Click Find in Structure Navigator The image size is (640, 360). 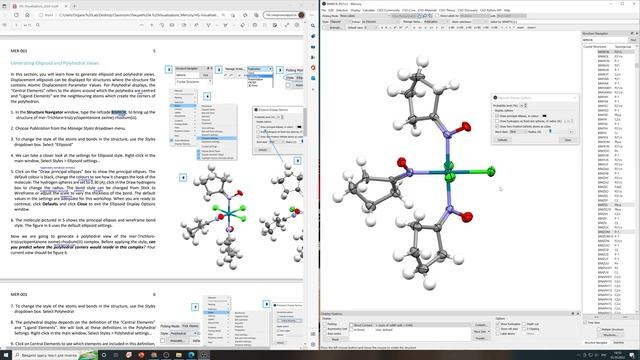(633, 40)
